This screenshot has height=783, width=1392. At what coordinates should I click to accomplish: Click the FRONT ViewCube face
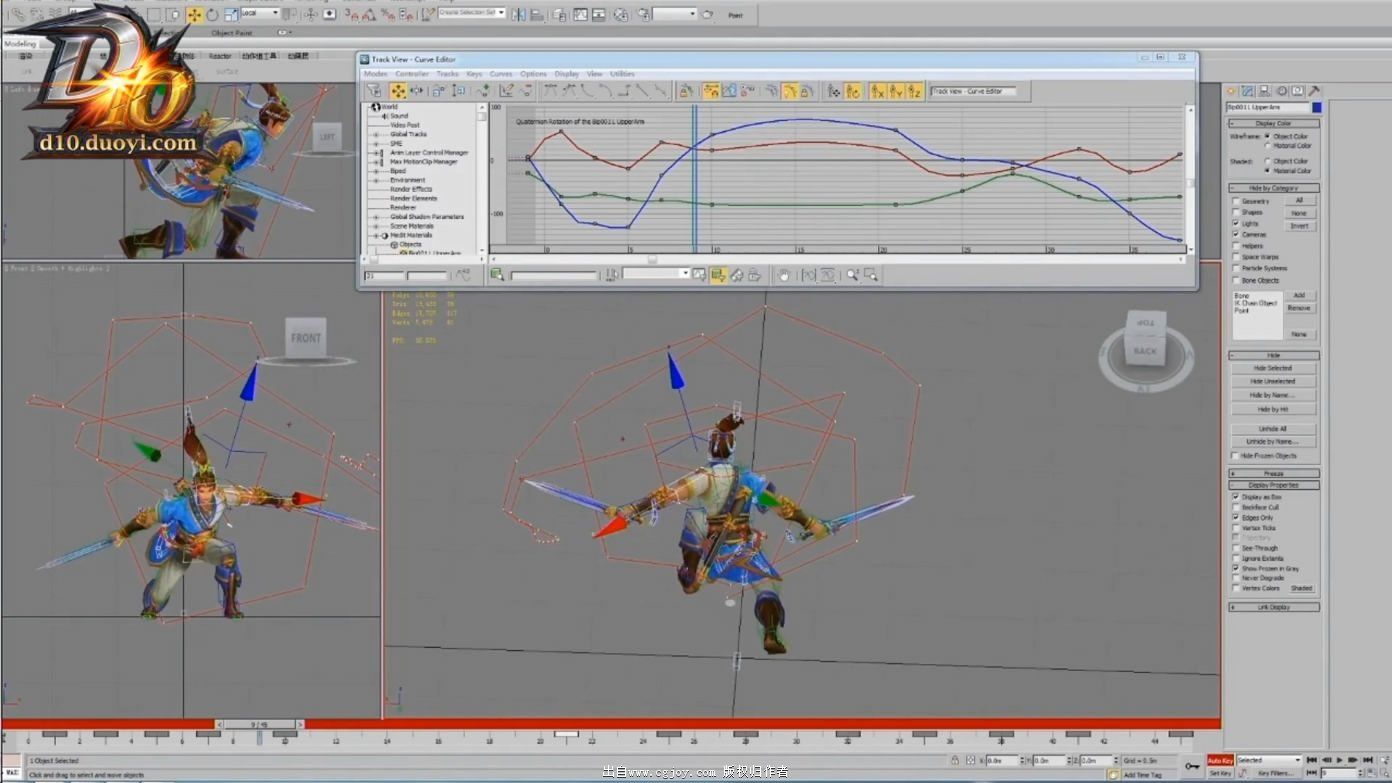point(306,337)
